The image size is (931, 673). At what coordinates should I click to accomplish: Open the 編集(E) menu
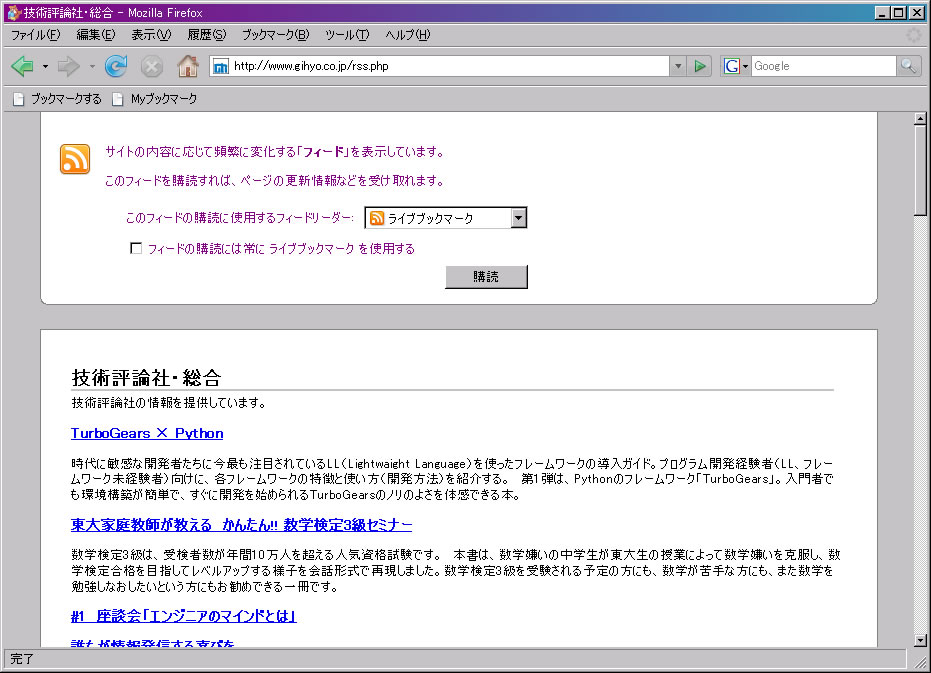96,35
